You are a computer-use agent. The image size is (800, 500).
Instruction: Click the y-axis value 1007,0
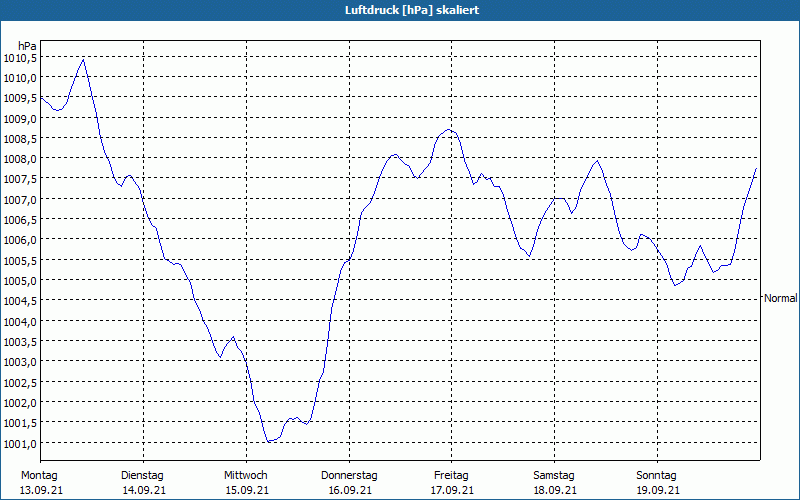pyautogui.click(x=20, y=199)
